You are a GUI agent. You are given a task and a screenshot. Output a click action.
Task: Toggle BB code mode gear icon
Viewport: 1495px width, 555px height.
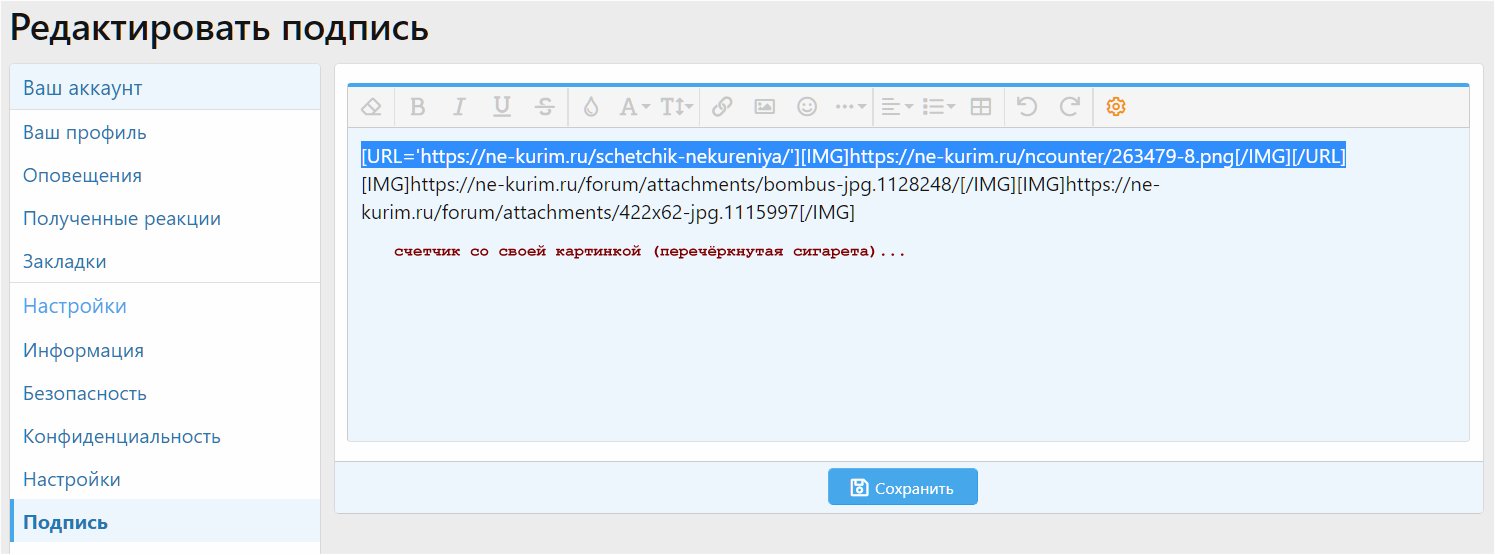1116,106
